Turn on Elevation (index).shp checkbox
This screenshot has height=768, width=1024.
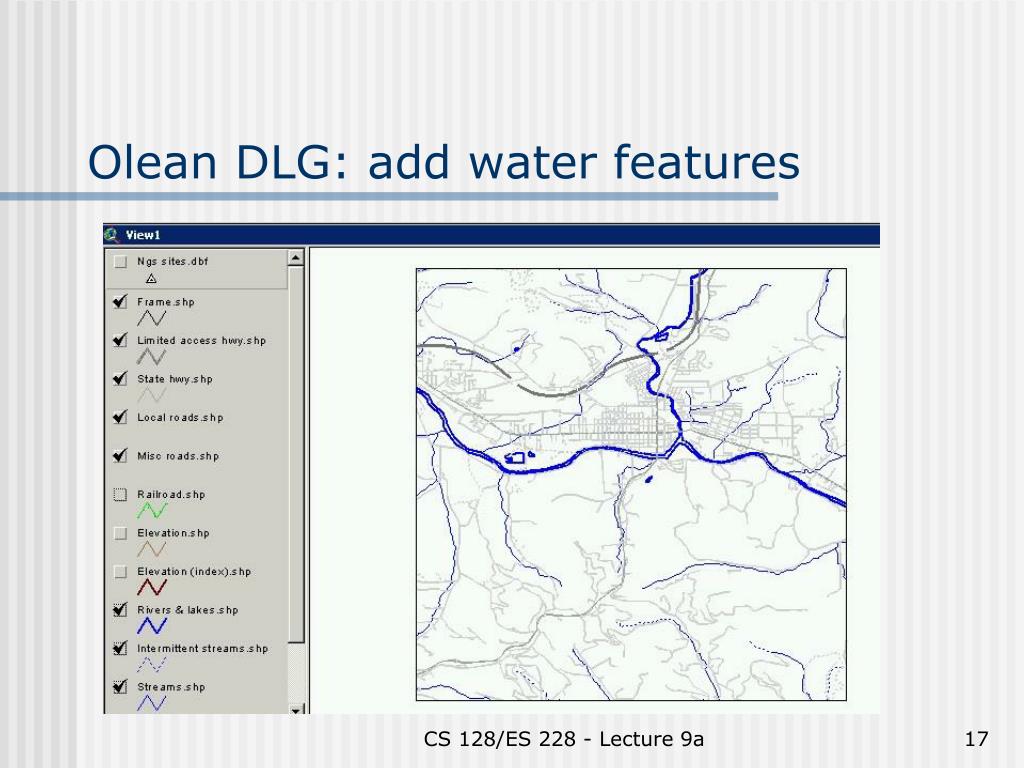coord(120,571)
